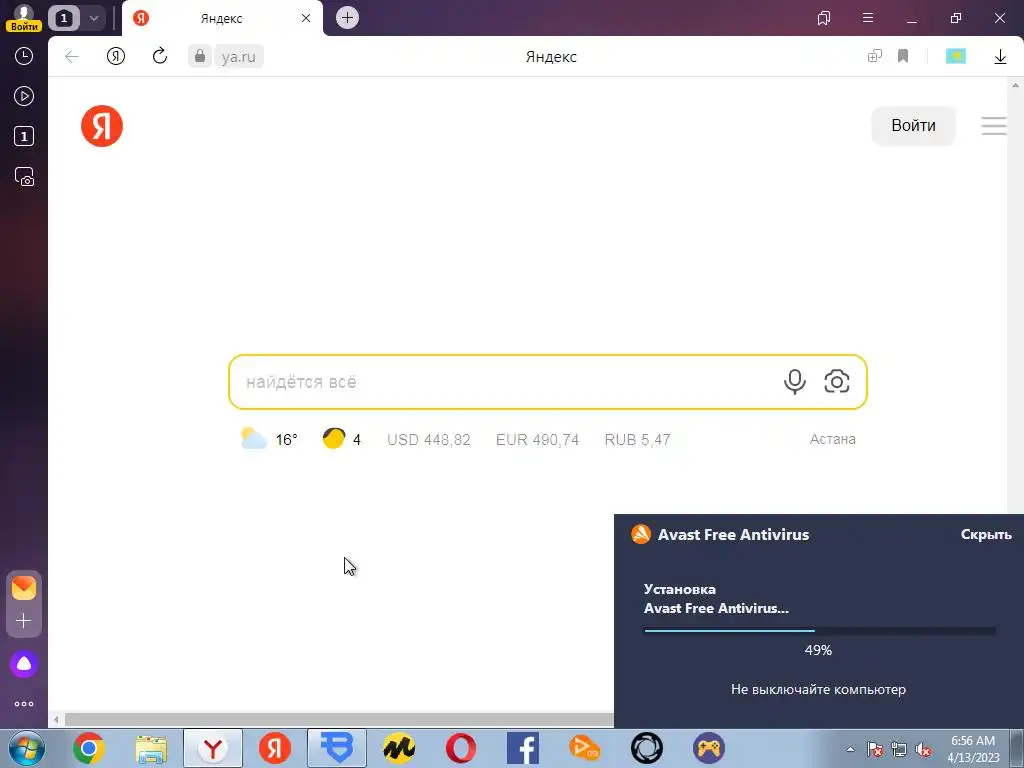Open the clock showing 6:56 AM
1024x768 pixels.
pyautogui.click(x=973, y=749)
